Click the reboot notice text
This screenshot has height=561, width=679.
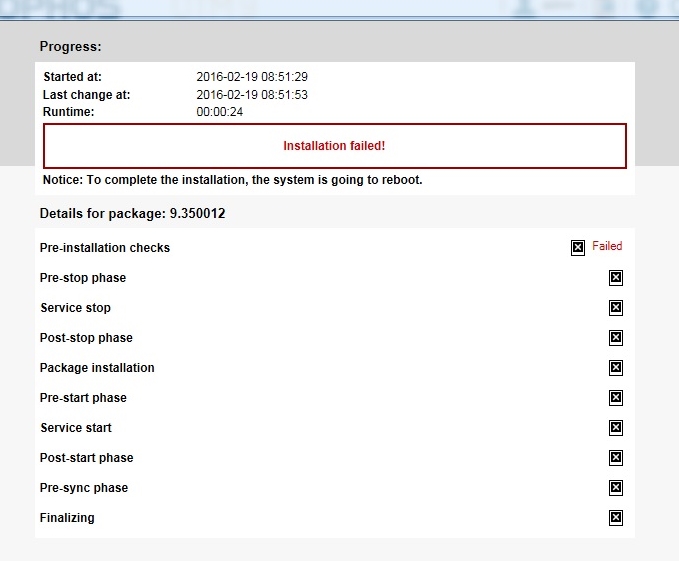(x=232, y=180)
